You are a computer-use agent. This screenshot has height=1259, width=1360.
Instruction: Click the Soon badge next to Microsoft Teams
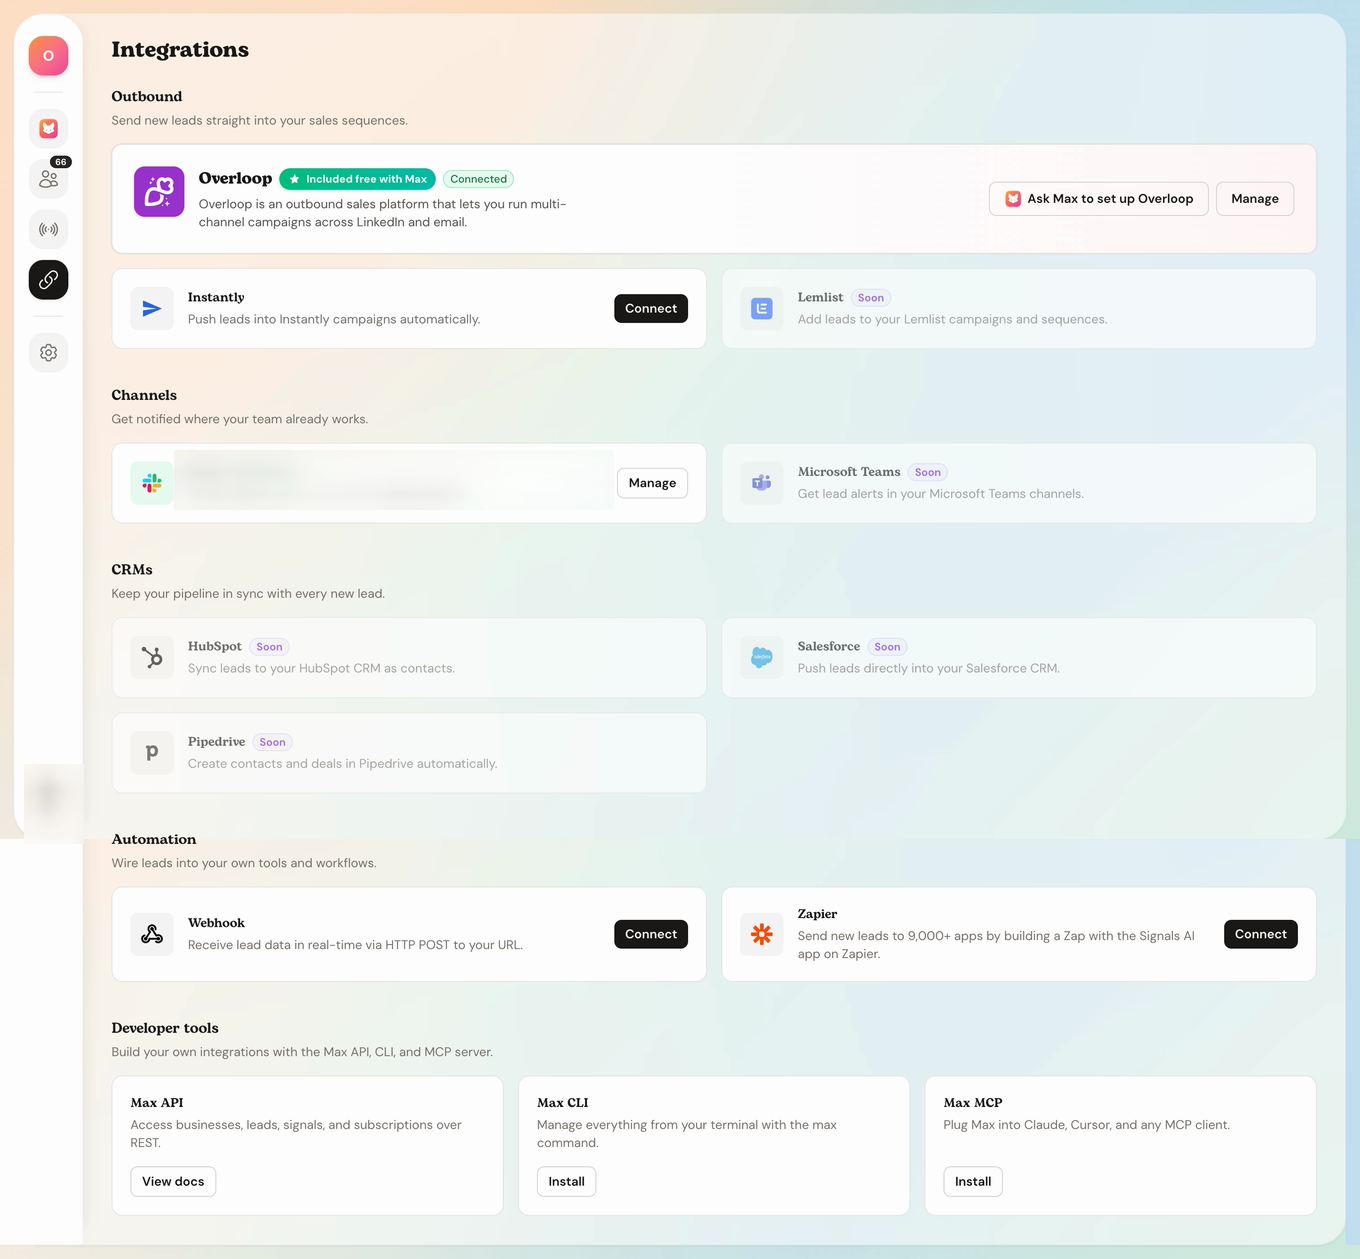928,472
